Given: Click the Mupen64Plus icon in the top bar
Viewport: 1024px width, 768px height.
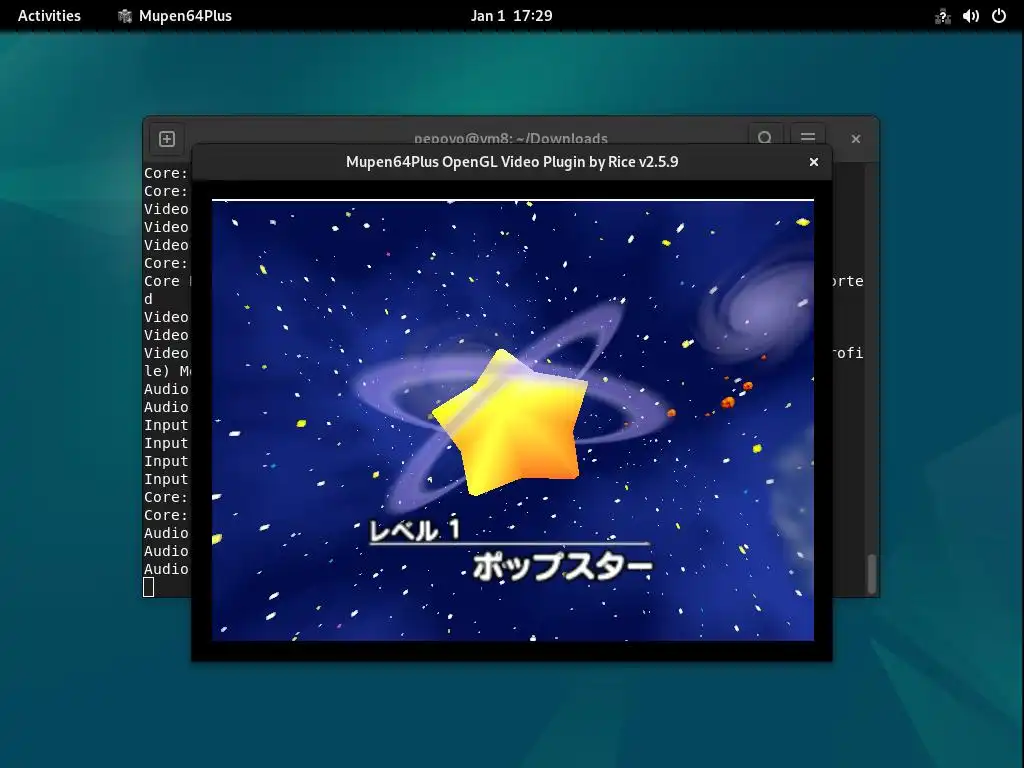Looking at the screenshot, I should click(x=125, y=16).
